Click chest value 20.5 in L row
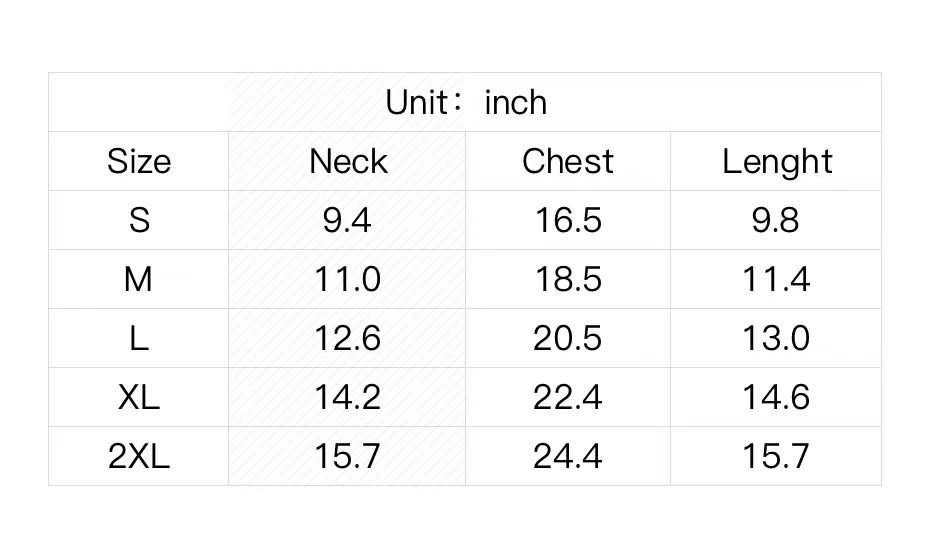Image resolution: width=930 pixels, height=533 pixels. (x=568, y=338)
